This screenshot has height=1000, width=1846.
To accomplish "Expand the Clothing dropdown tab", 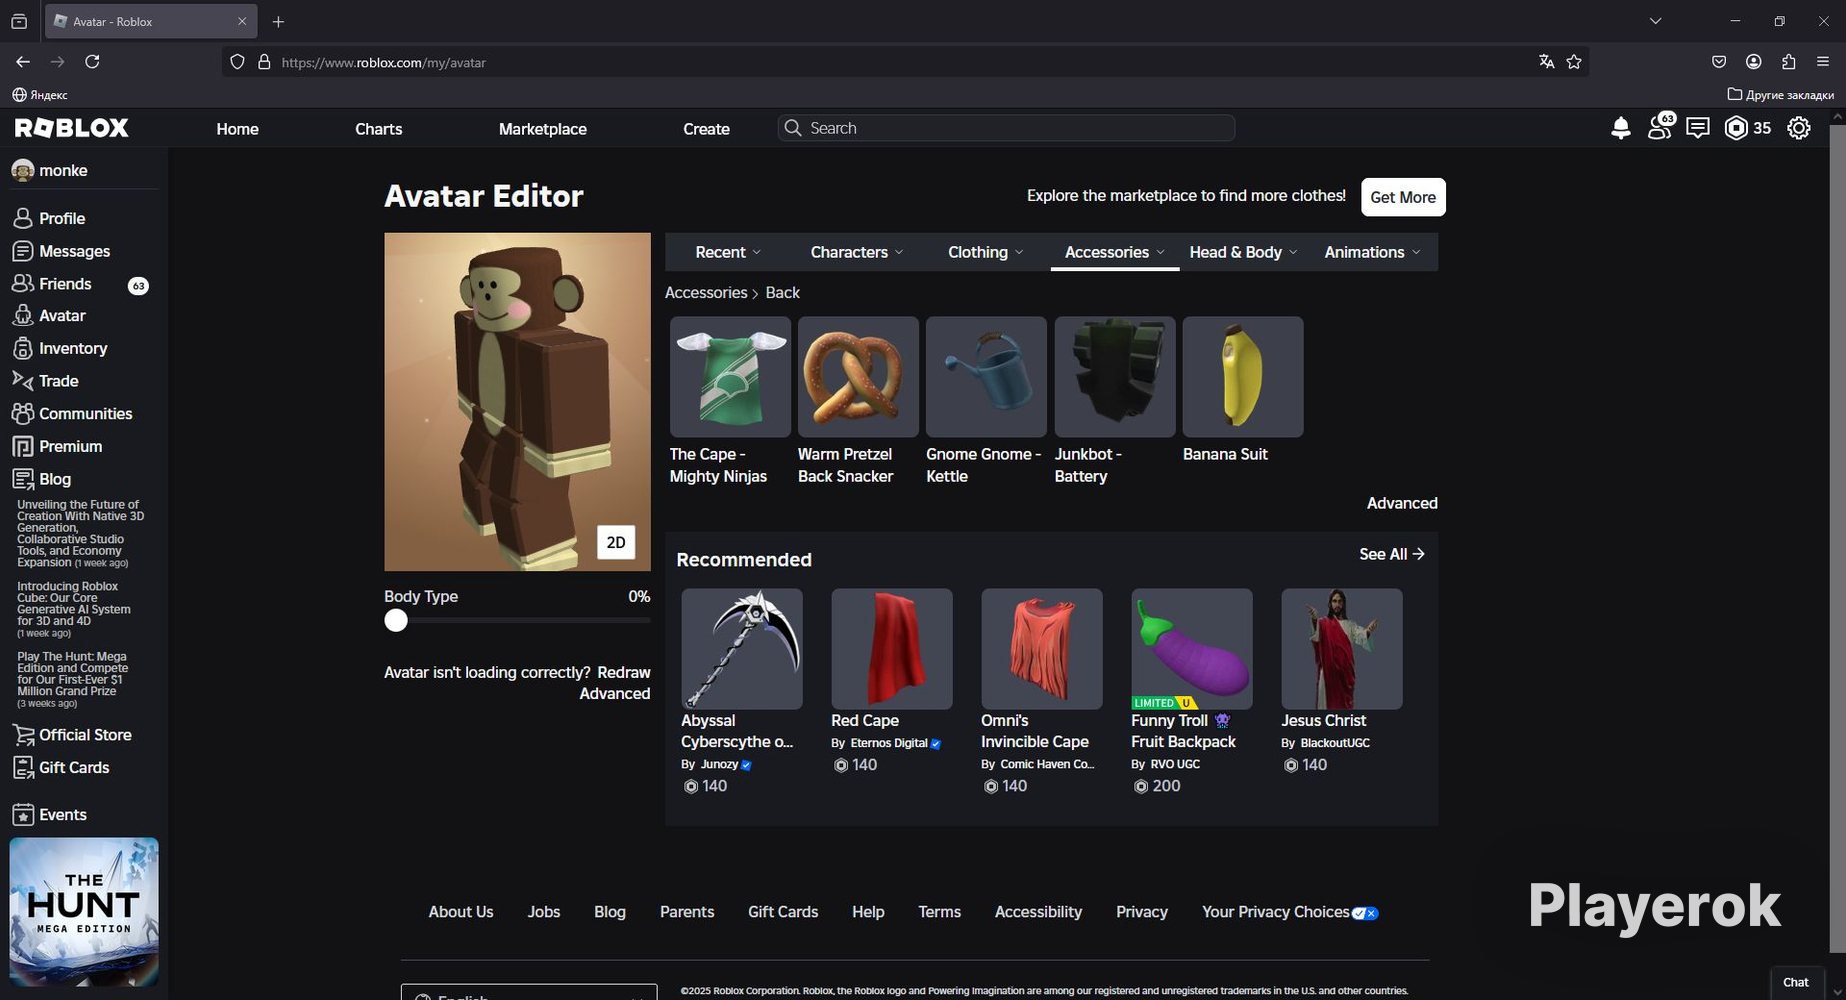I will [986, 252].
